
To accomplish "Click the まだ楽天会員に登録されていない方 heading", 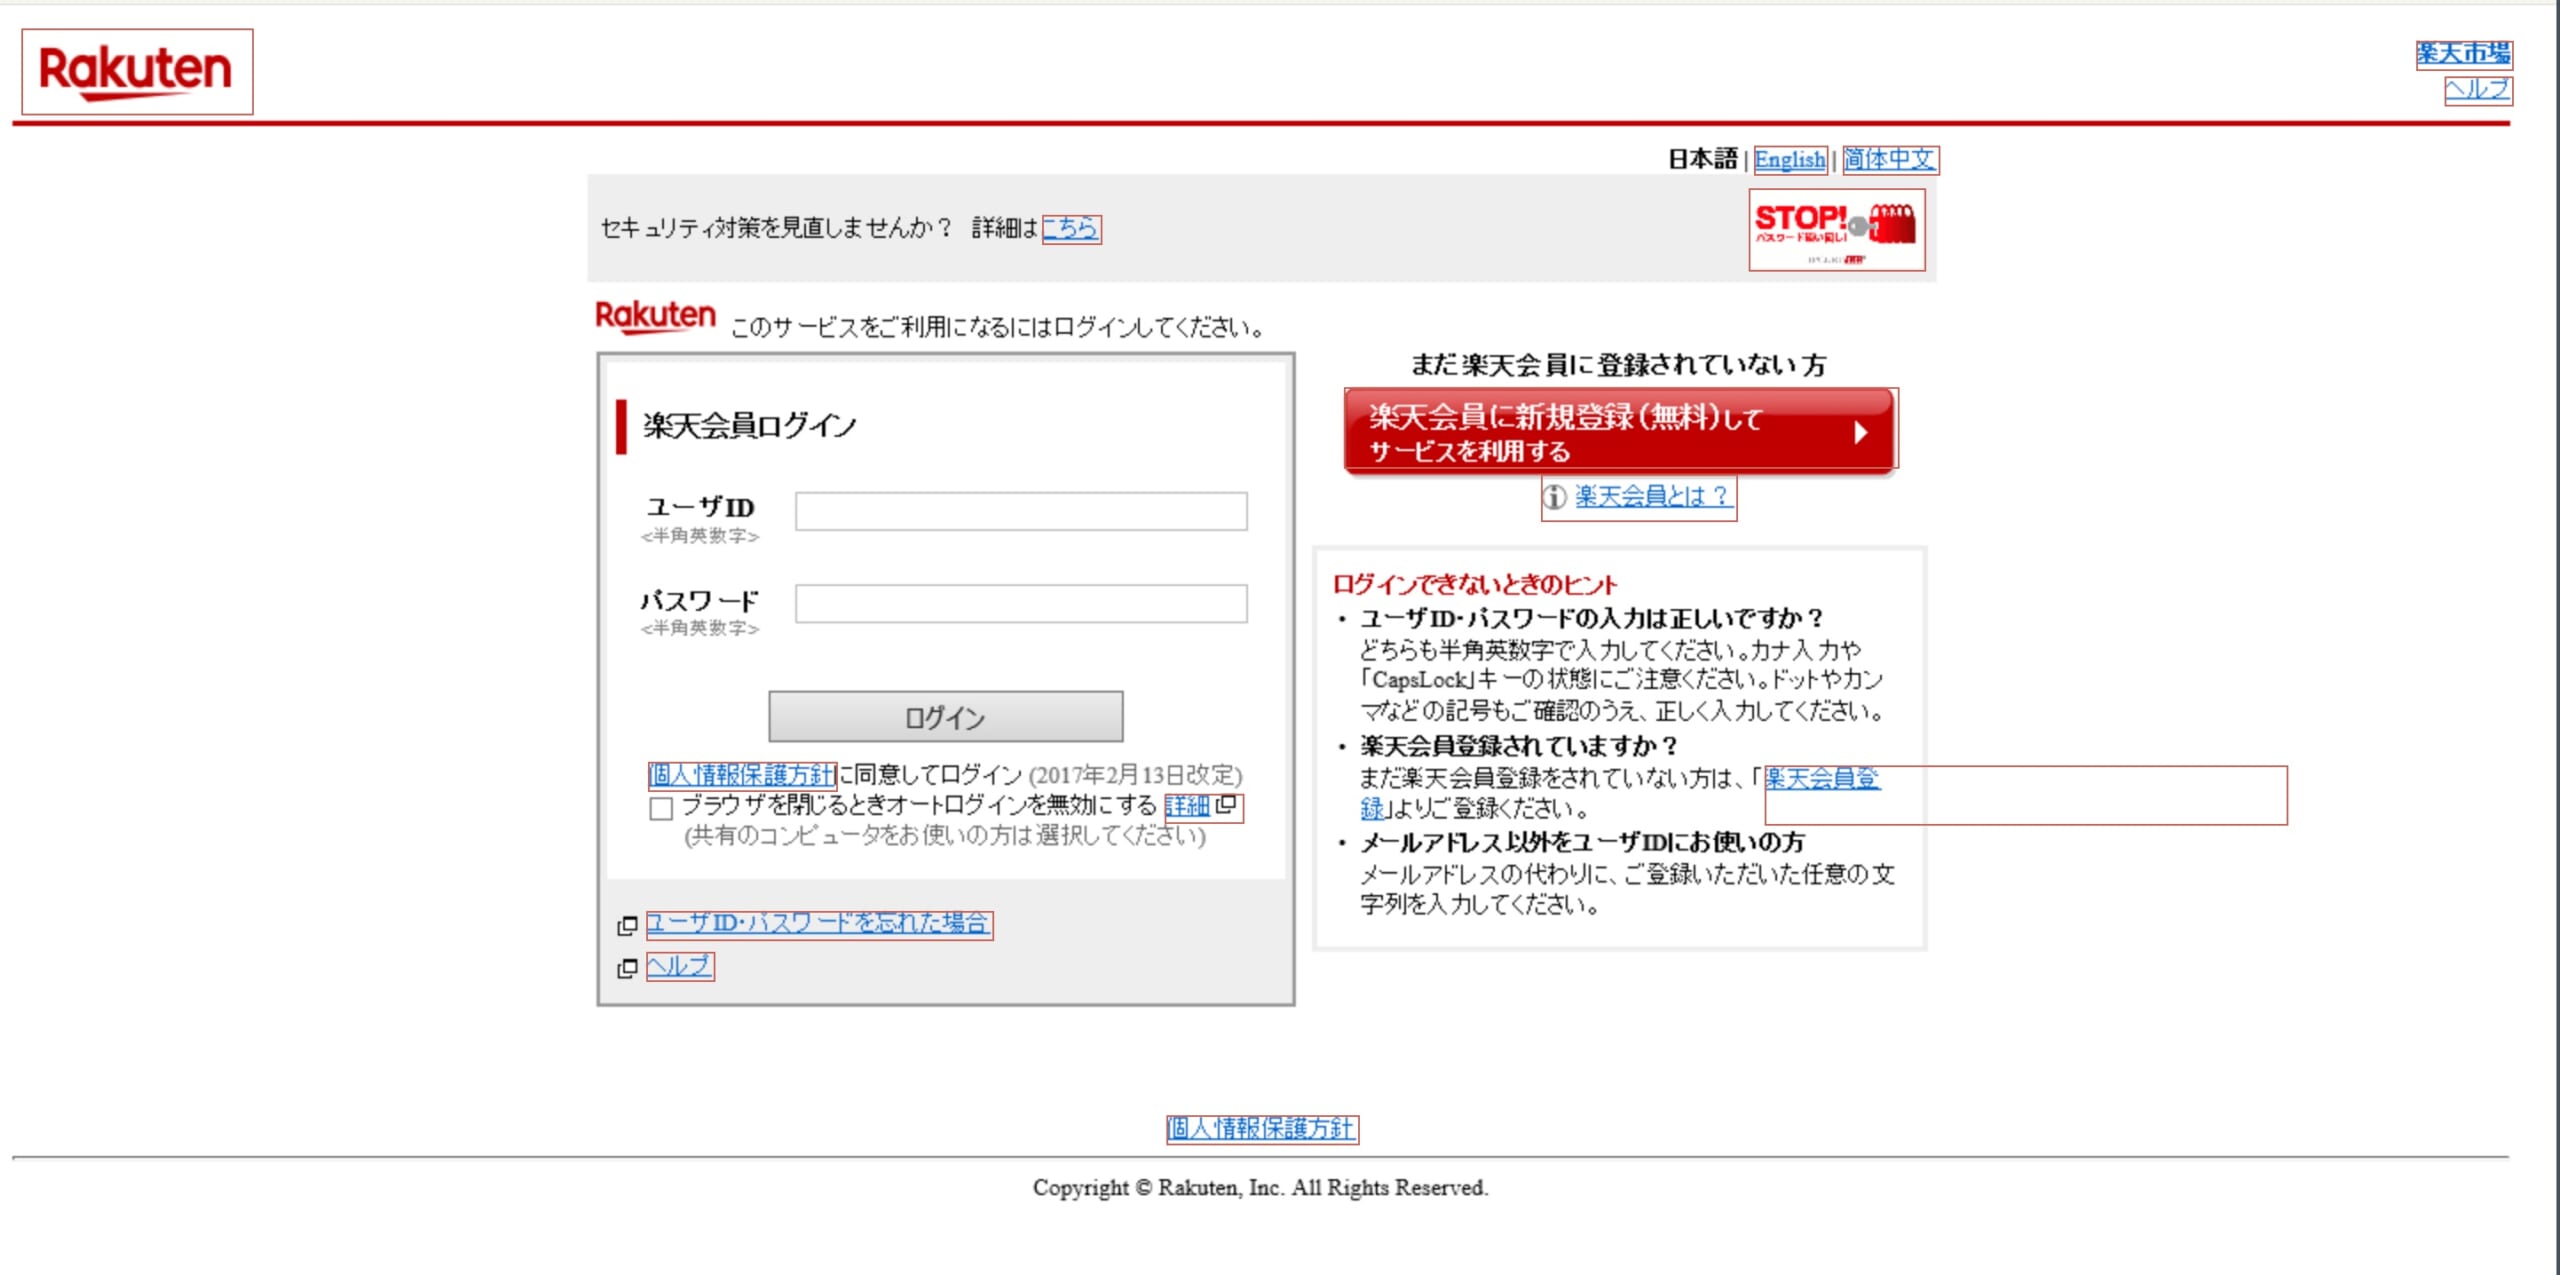I will pyautogui.click(x=1619, y=365).
